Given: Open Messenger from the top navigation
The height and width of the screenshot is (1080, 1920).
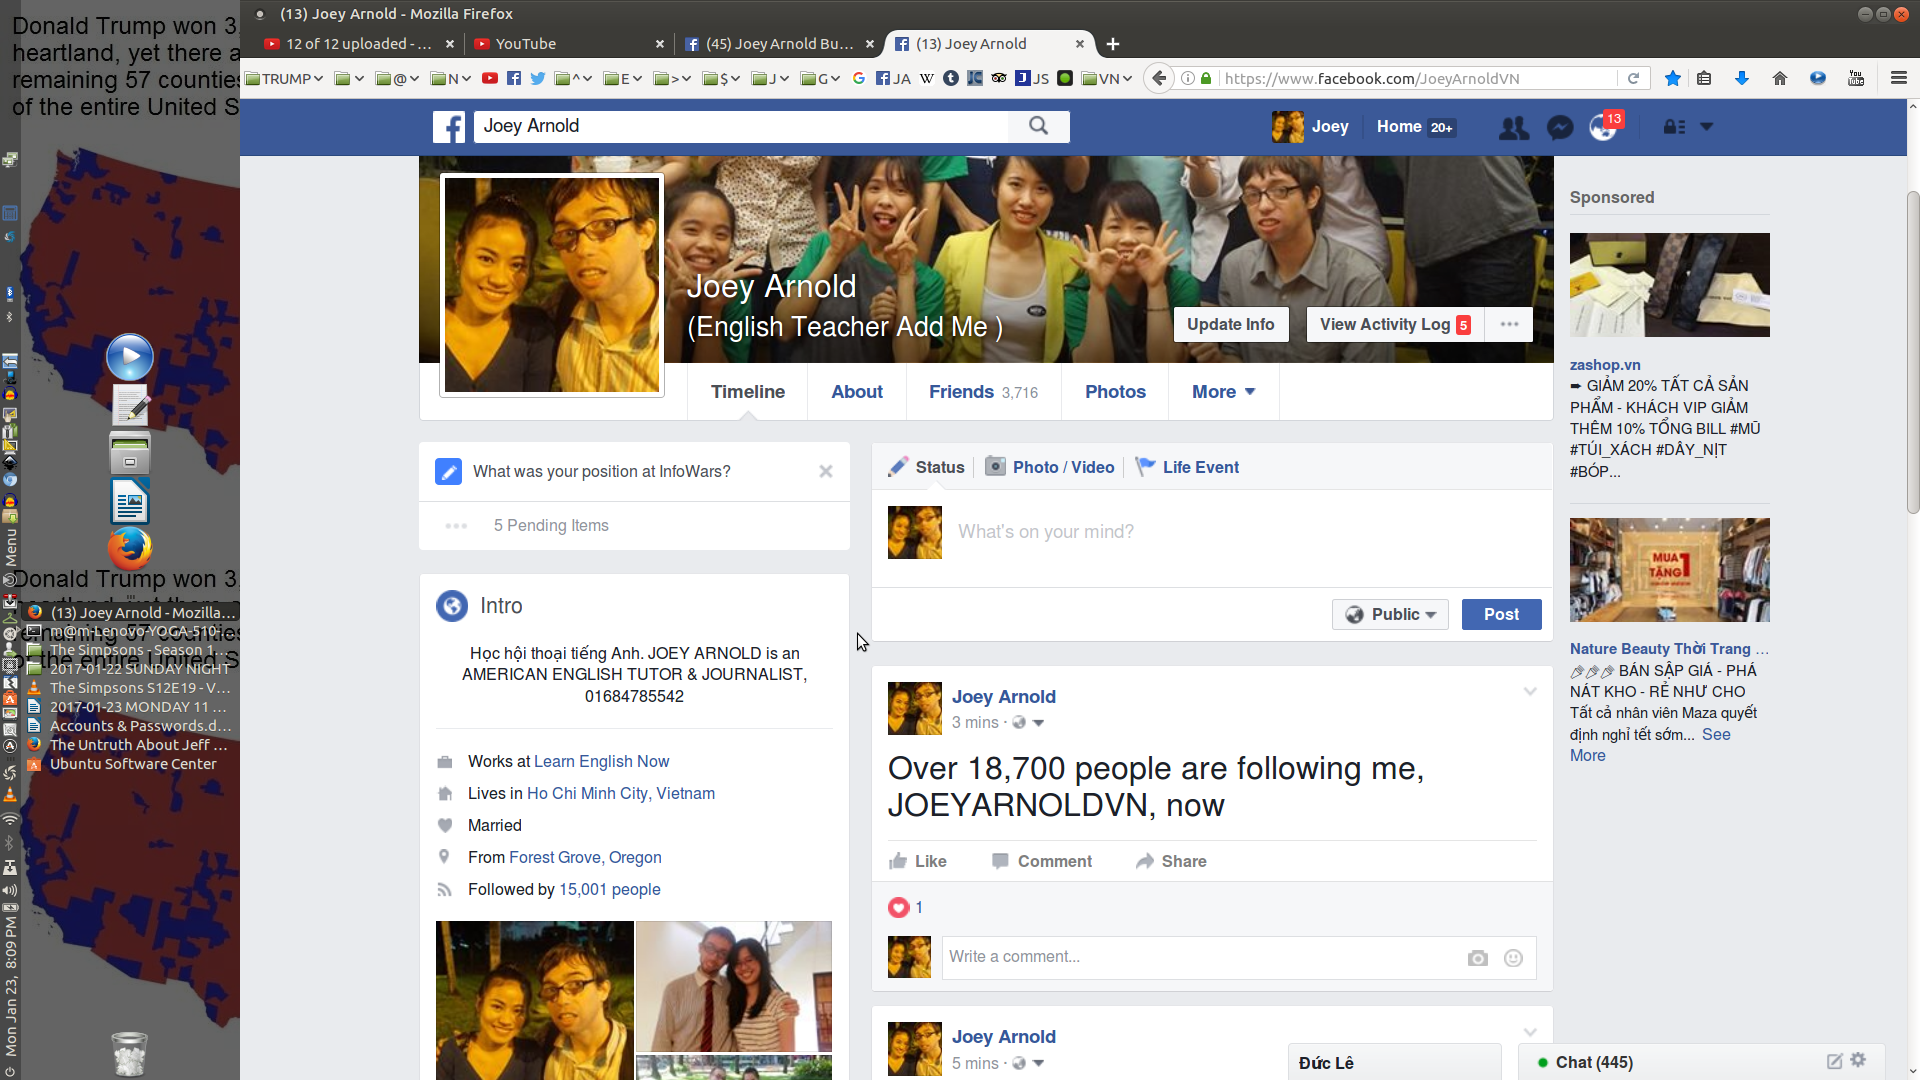Looking at the screenshot, I should 1559,128.
